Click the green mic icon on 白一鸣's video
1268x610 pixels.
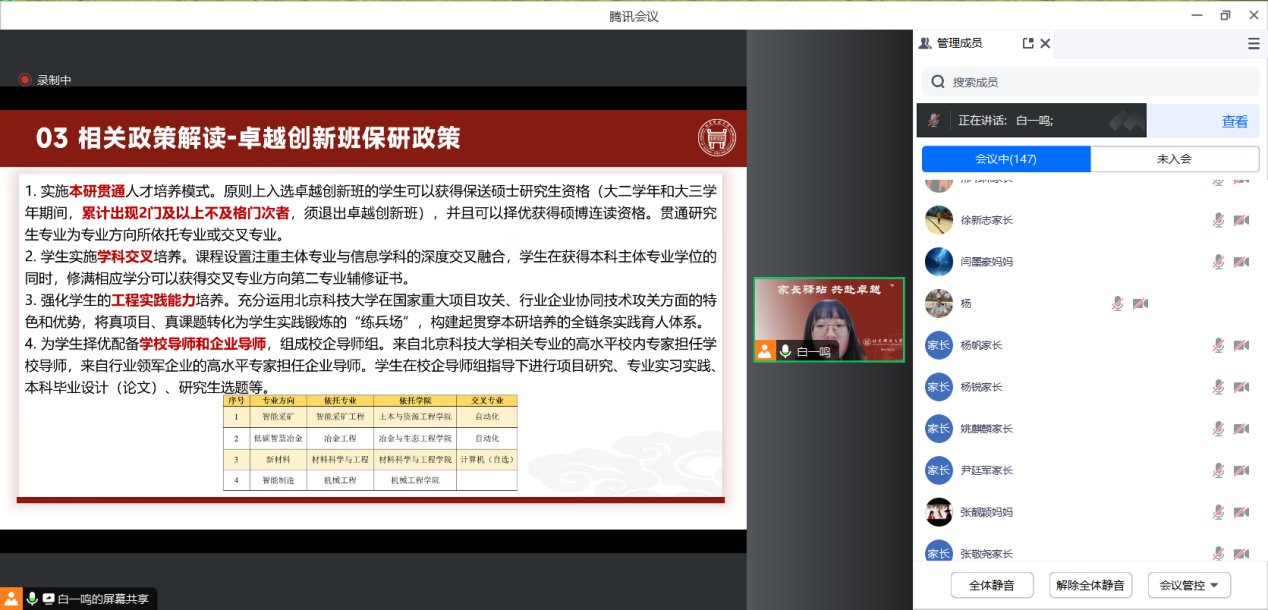(786, 351)
